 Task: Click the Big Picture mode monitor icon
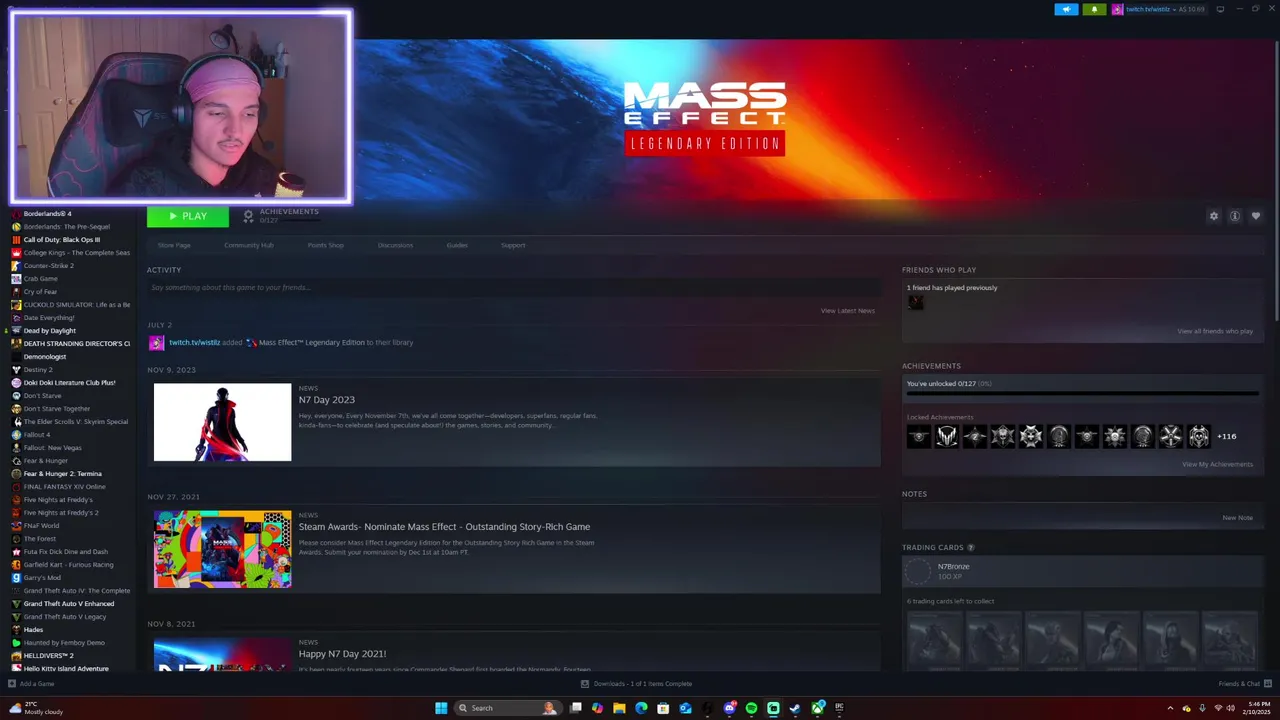point(1220,9)
